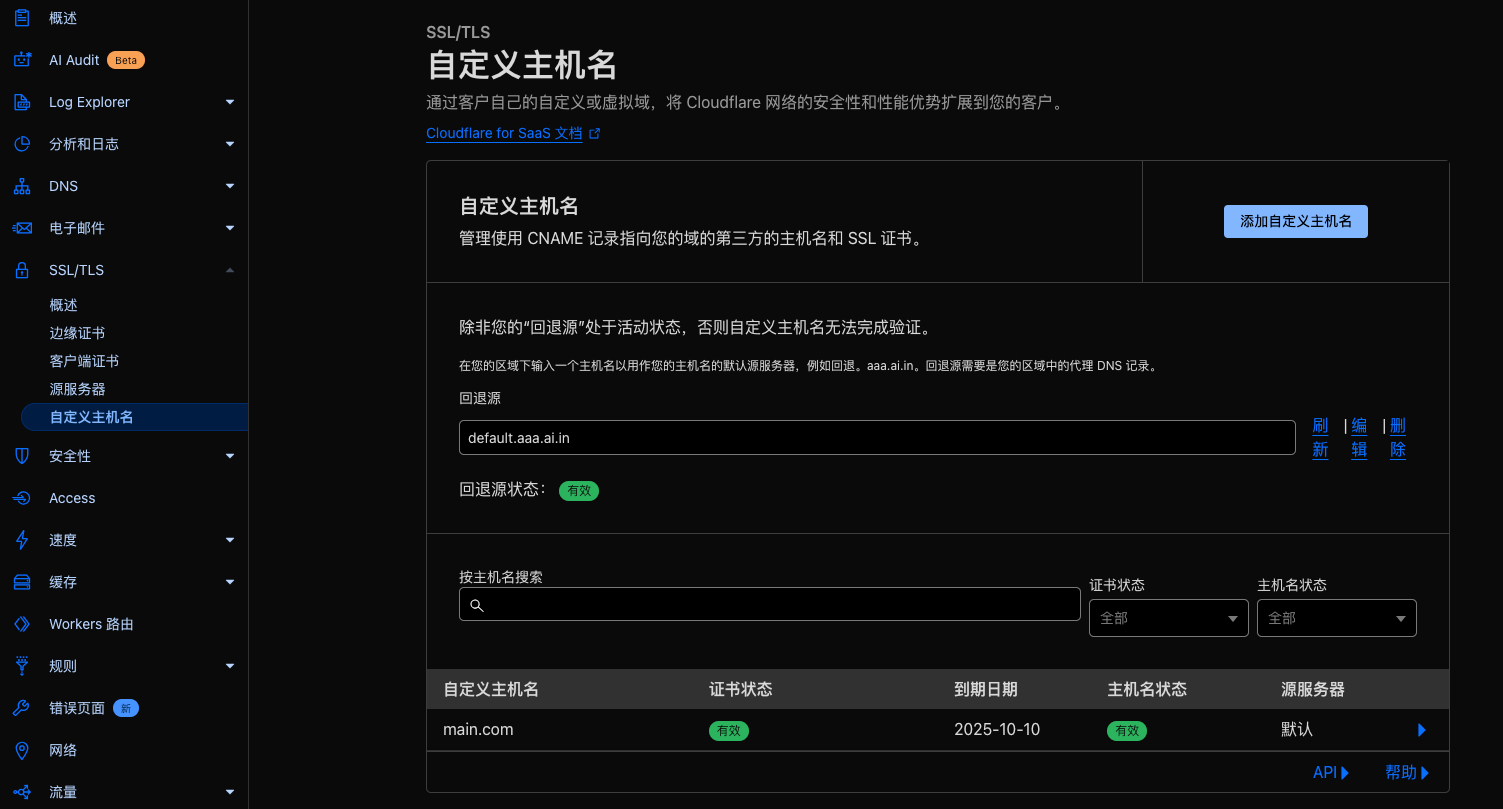Open SSL/TLS 概述 submenu item

tap(63, 305)
